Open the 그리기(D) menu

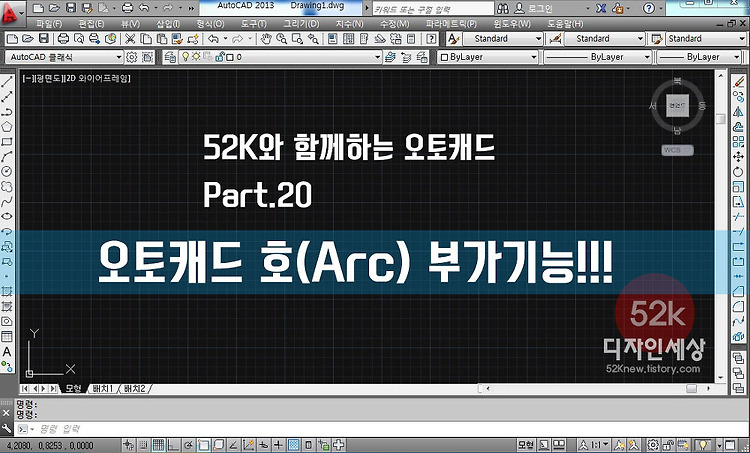click(301, 23)
